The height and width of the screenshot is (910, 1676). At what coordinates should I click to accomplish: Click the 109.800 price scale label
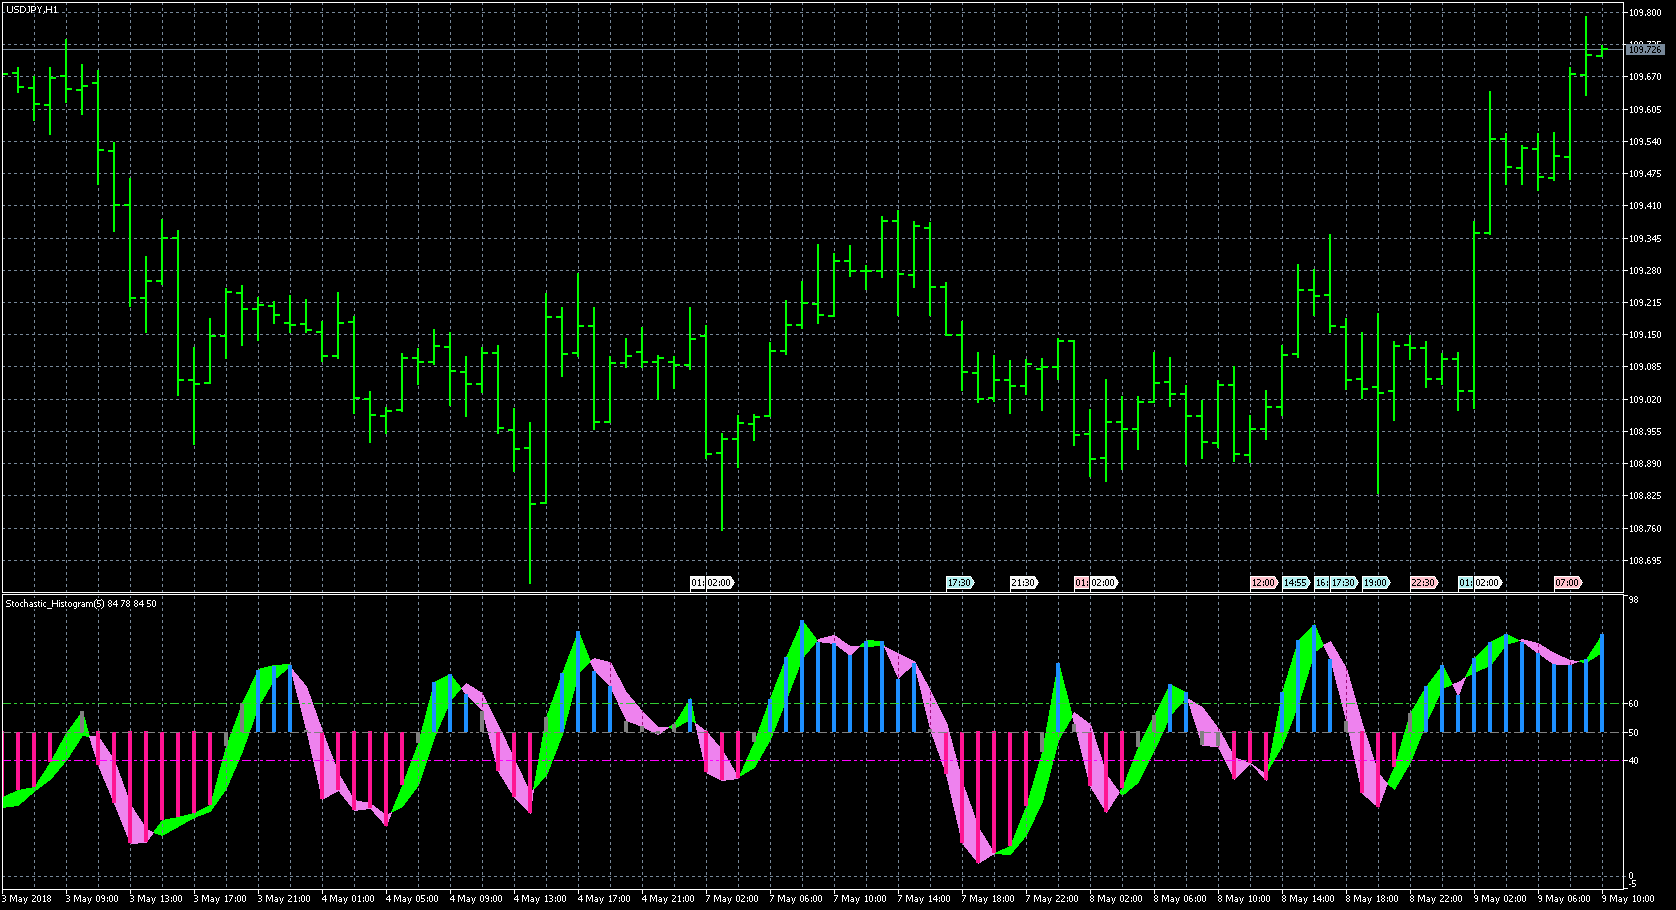click(x=1645, y=13)
